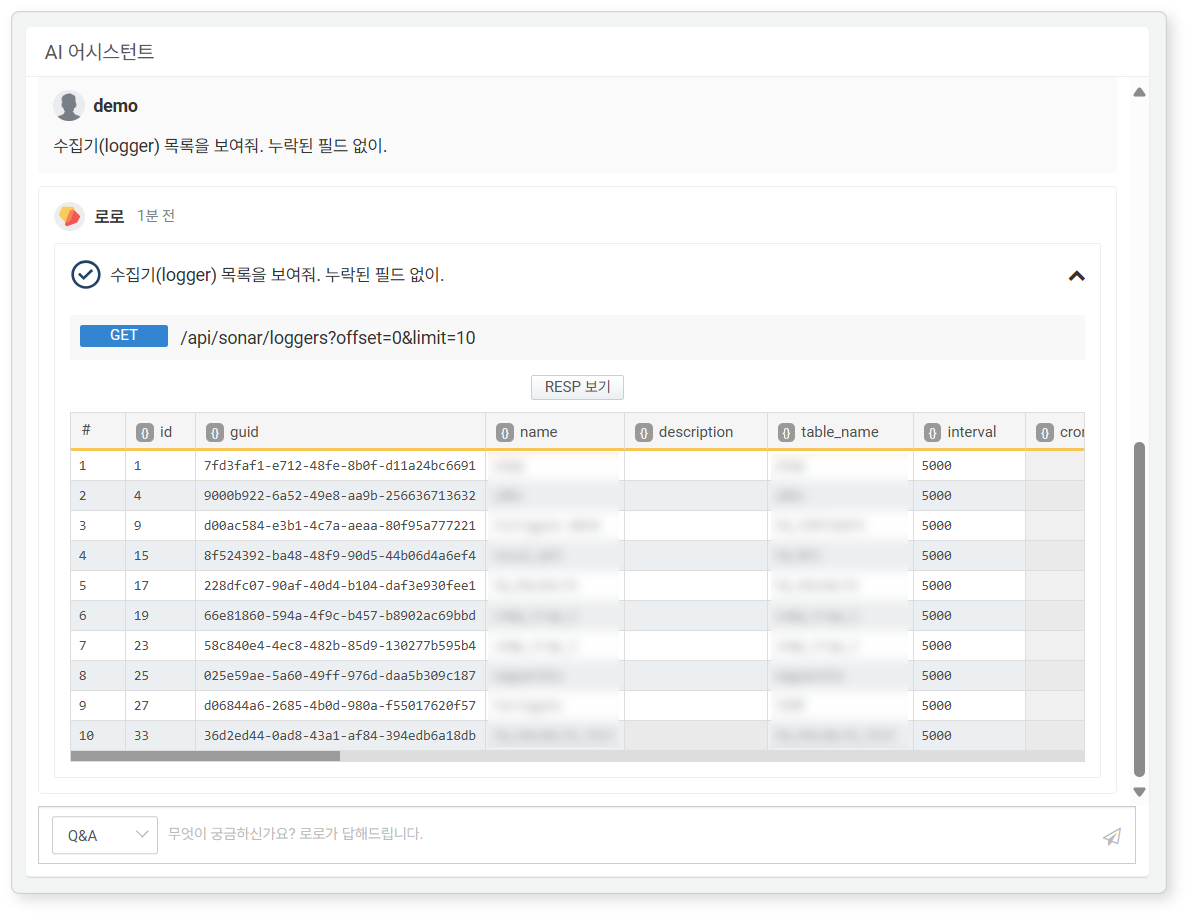The width and height of the screenshot is (1189, 916).
Task: Click the description column header label
Action: pyautogui.click(x=695, y=432)
